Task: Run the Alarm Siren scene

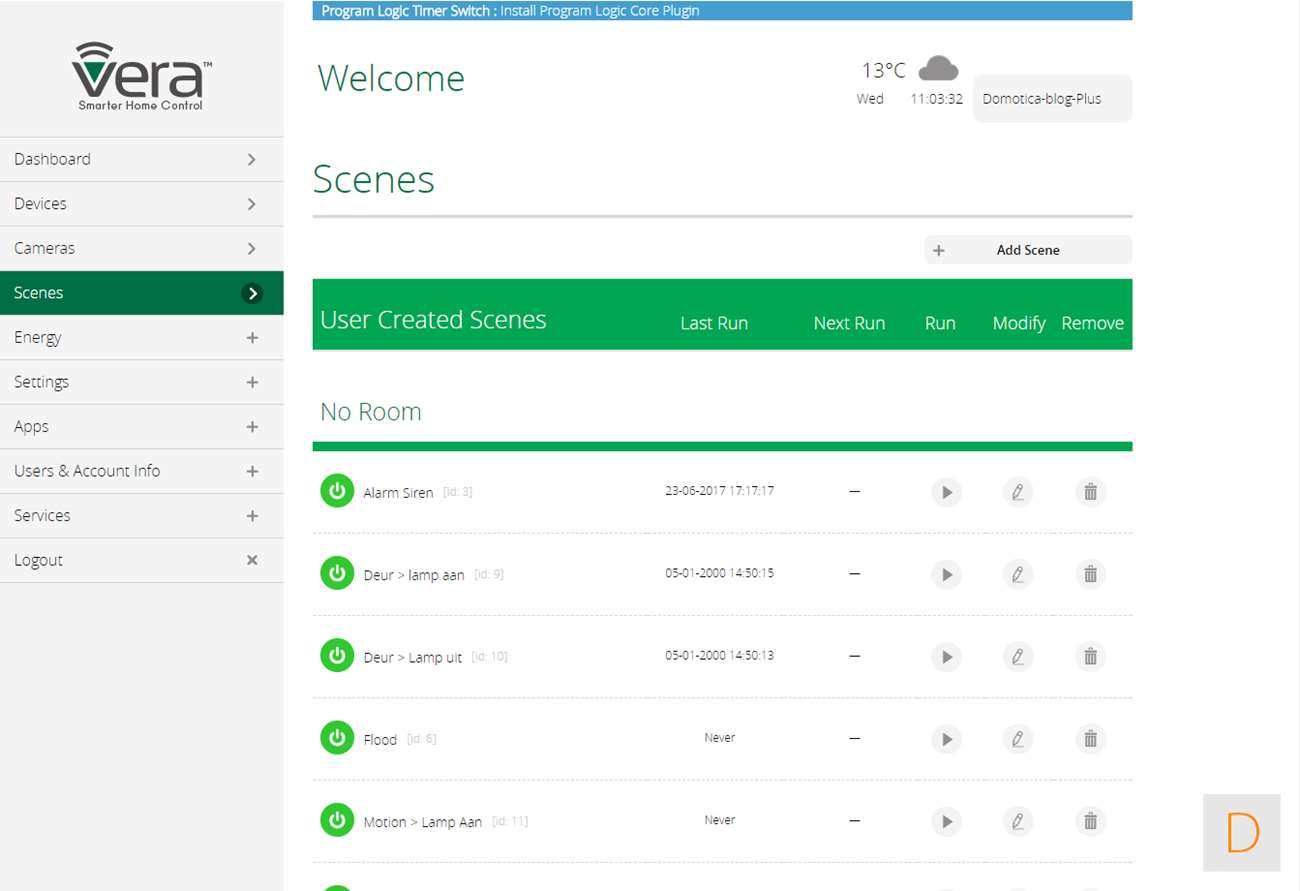Action: pos(945,492)
